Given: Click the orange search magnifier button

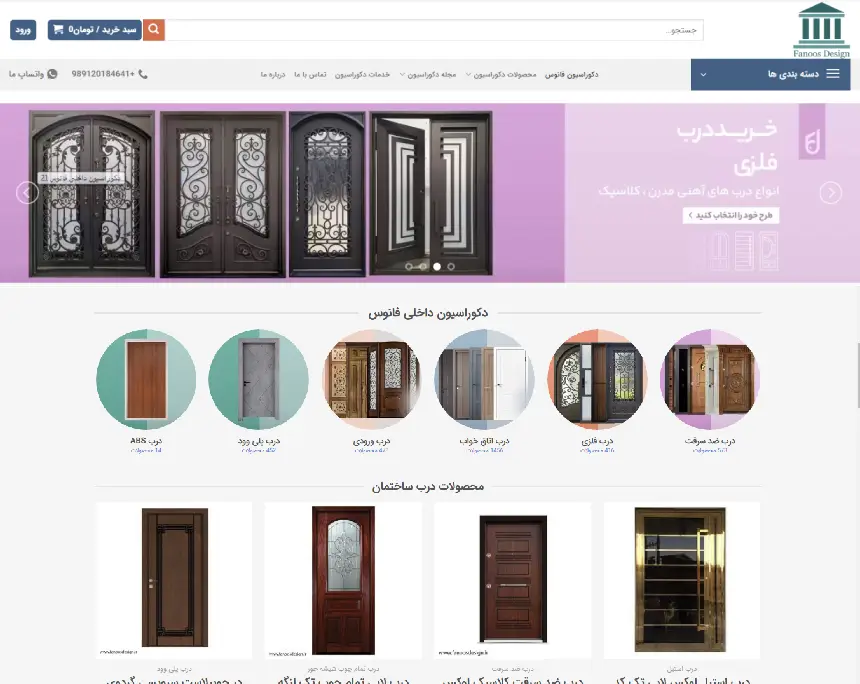Looking at the screenshot, I should coord(154,30).
